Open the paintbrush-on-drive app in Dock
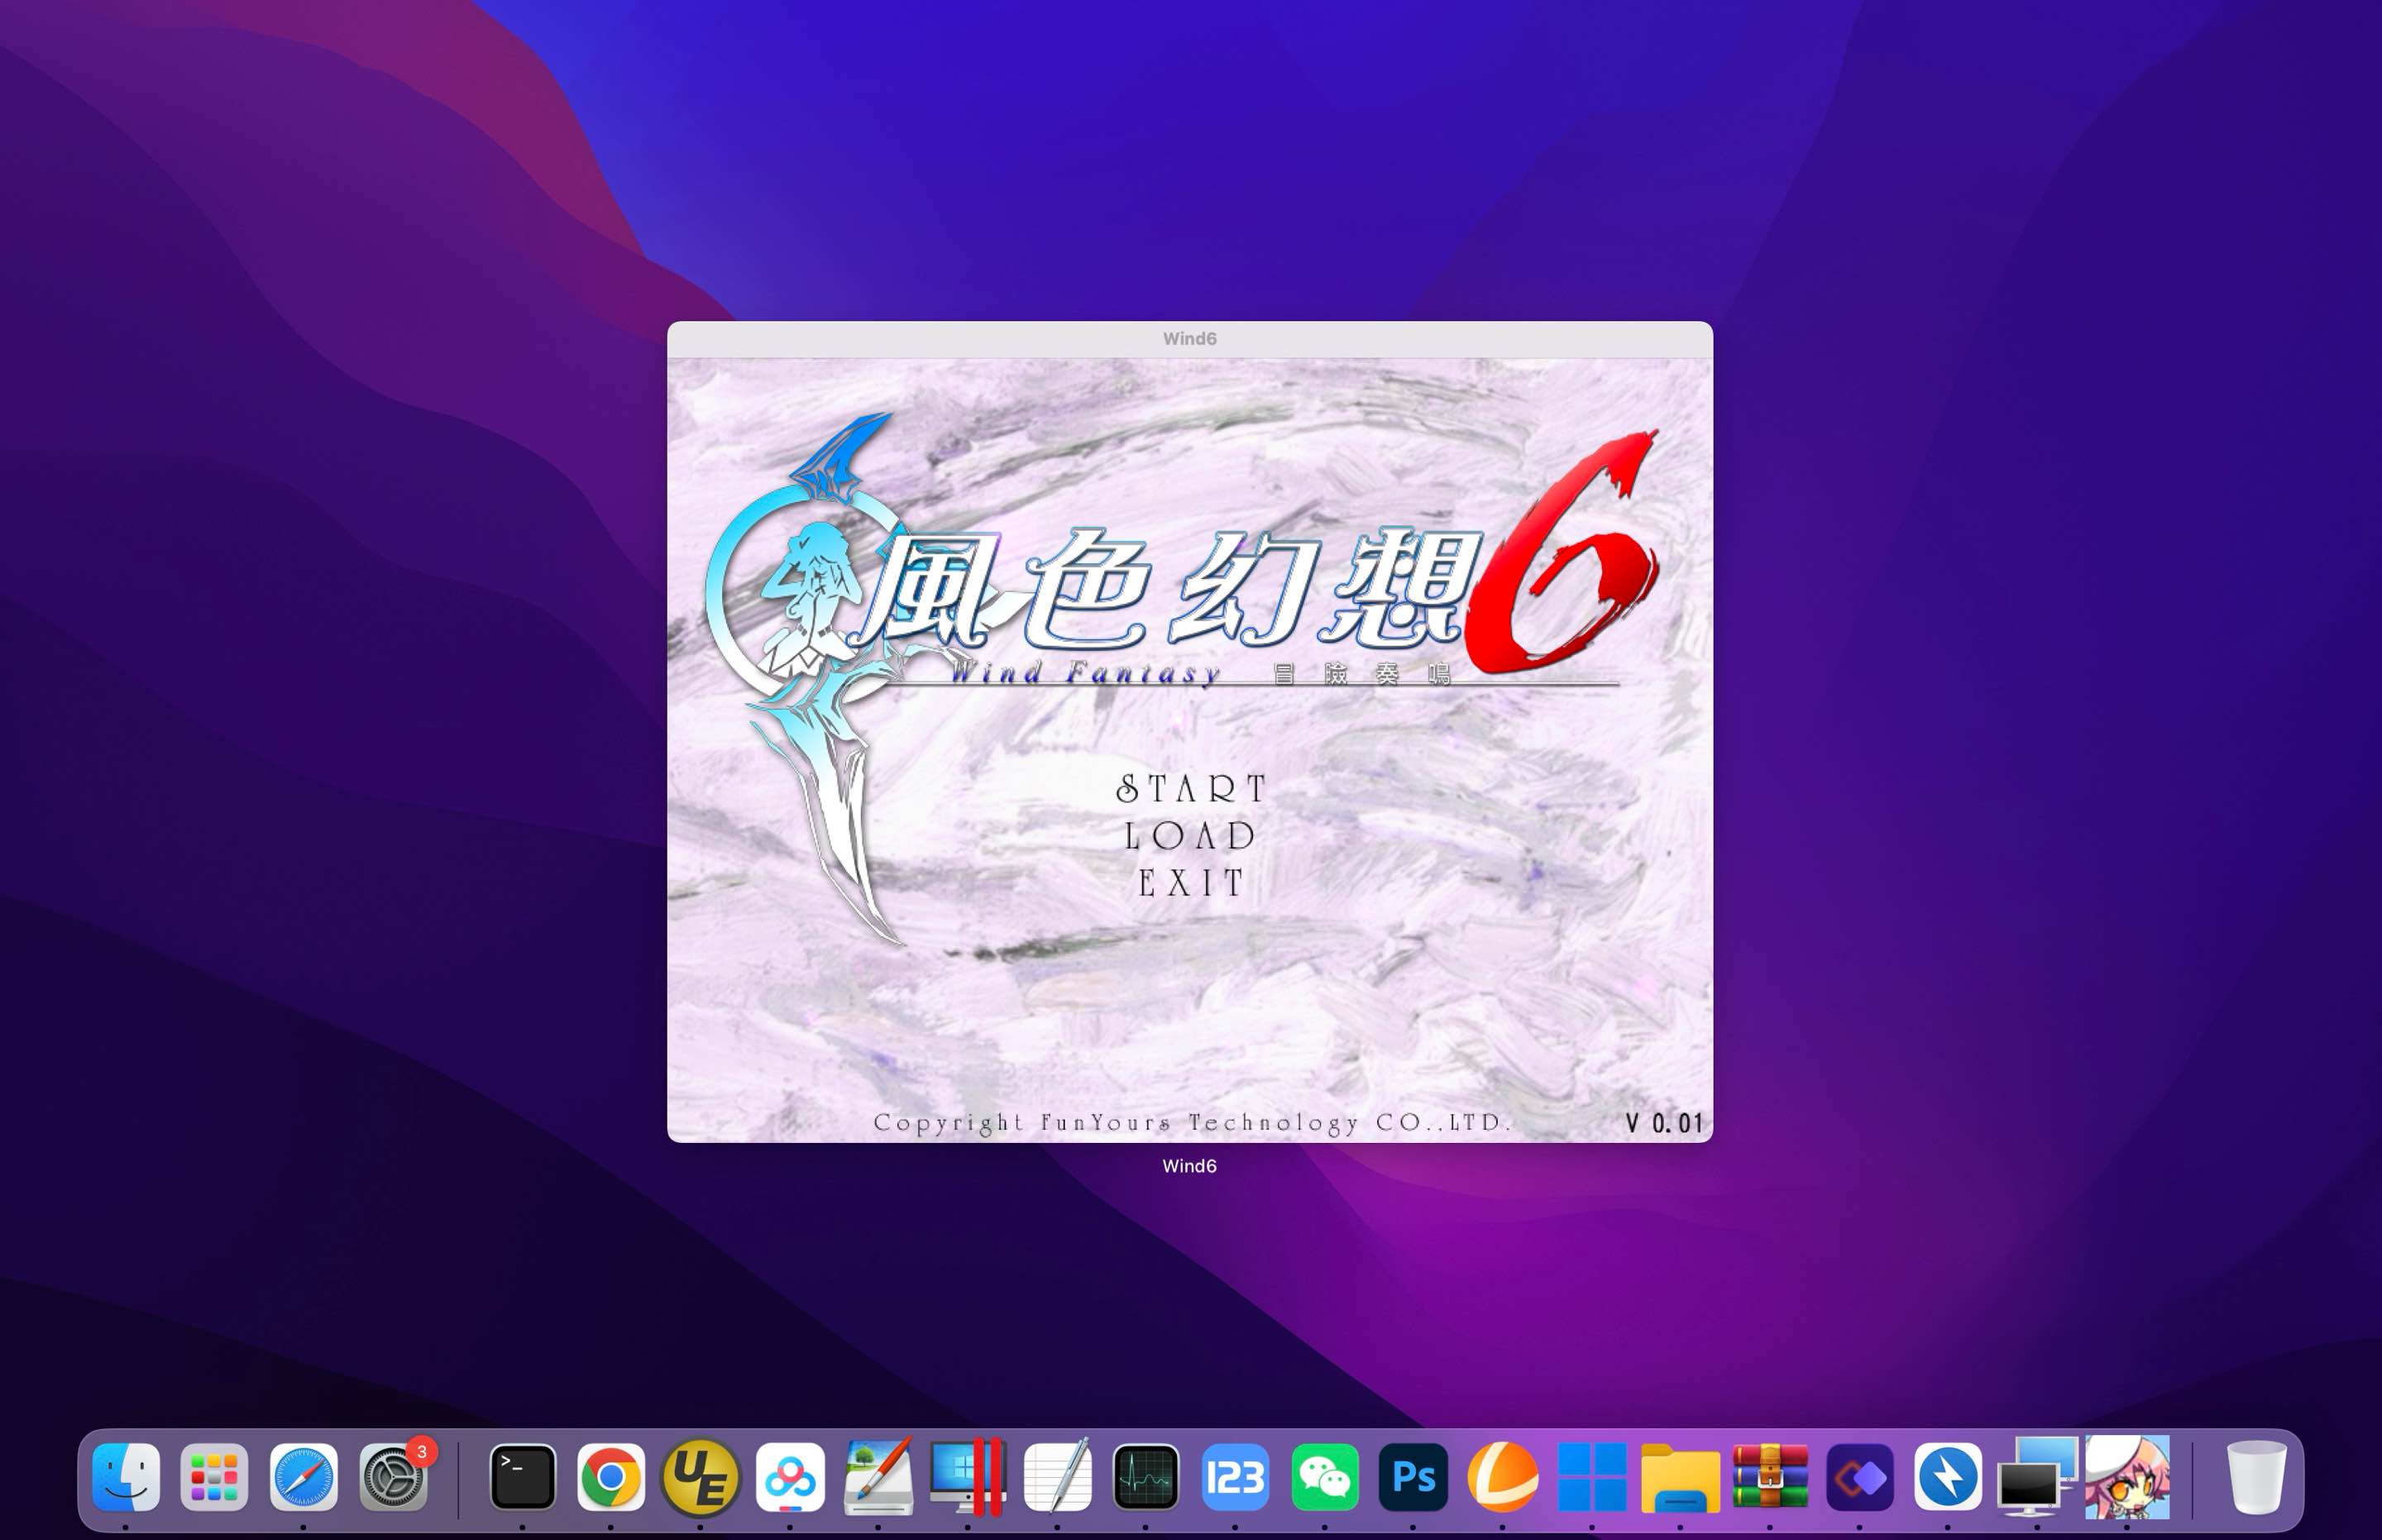Viewport: 2382px width, 1540px height. 878,1477
